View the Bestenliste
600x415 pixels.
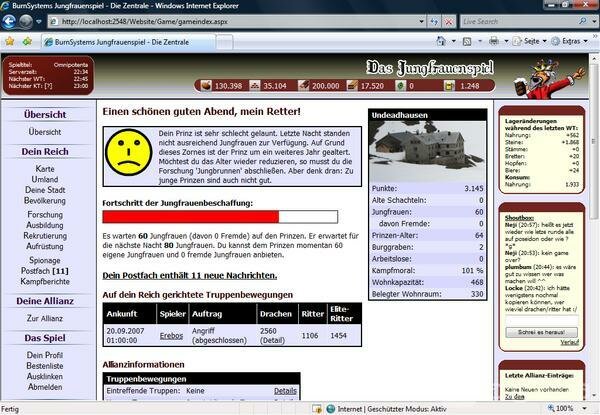[x=45, y=366]
